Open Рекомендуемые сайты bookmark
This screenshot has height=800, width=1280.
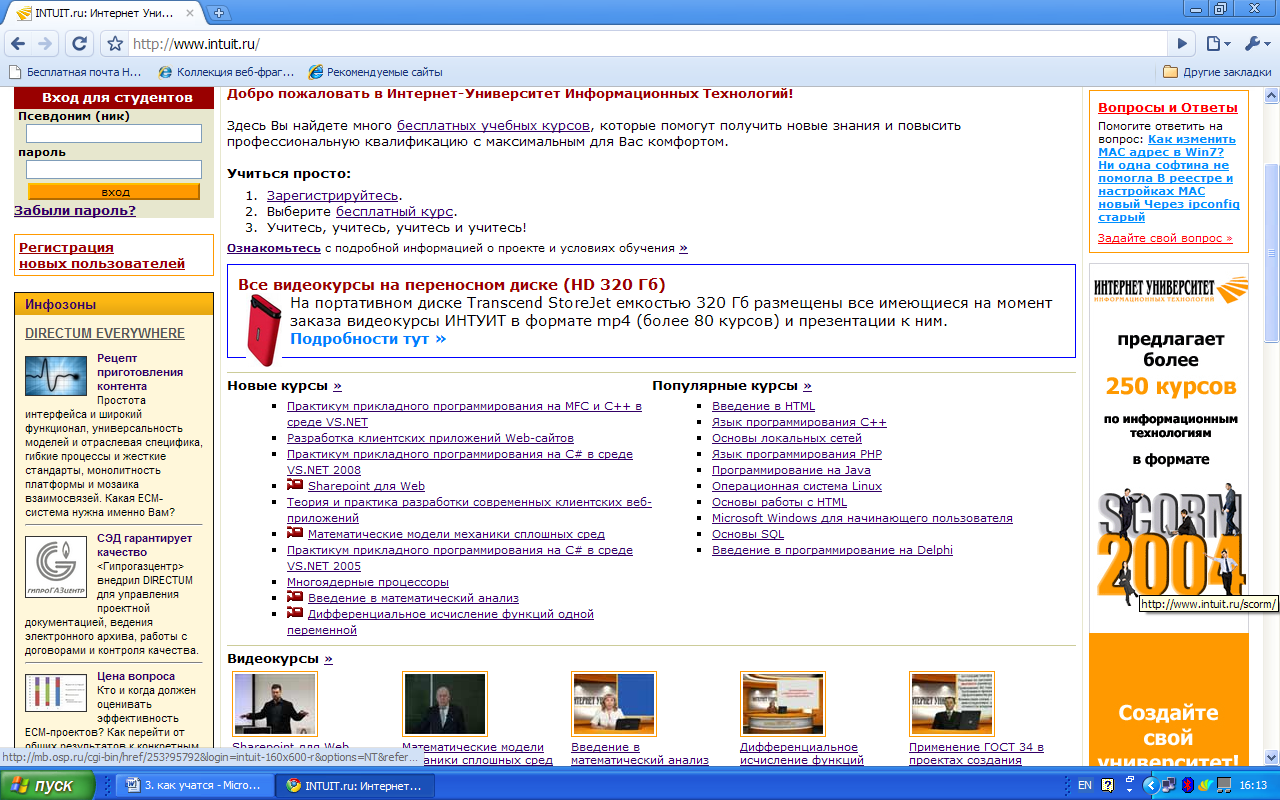tap(375, 72)
